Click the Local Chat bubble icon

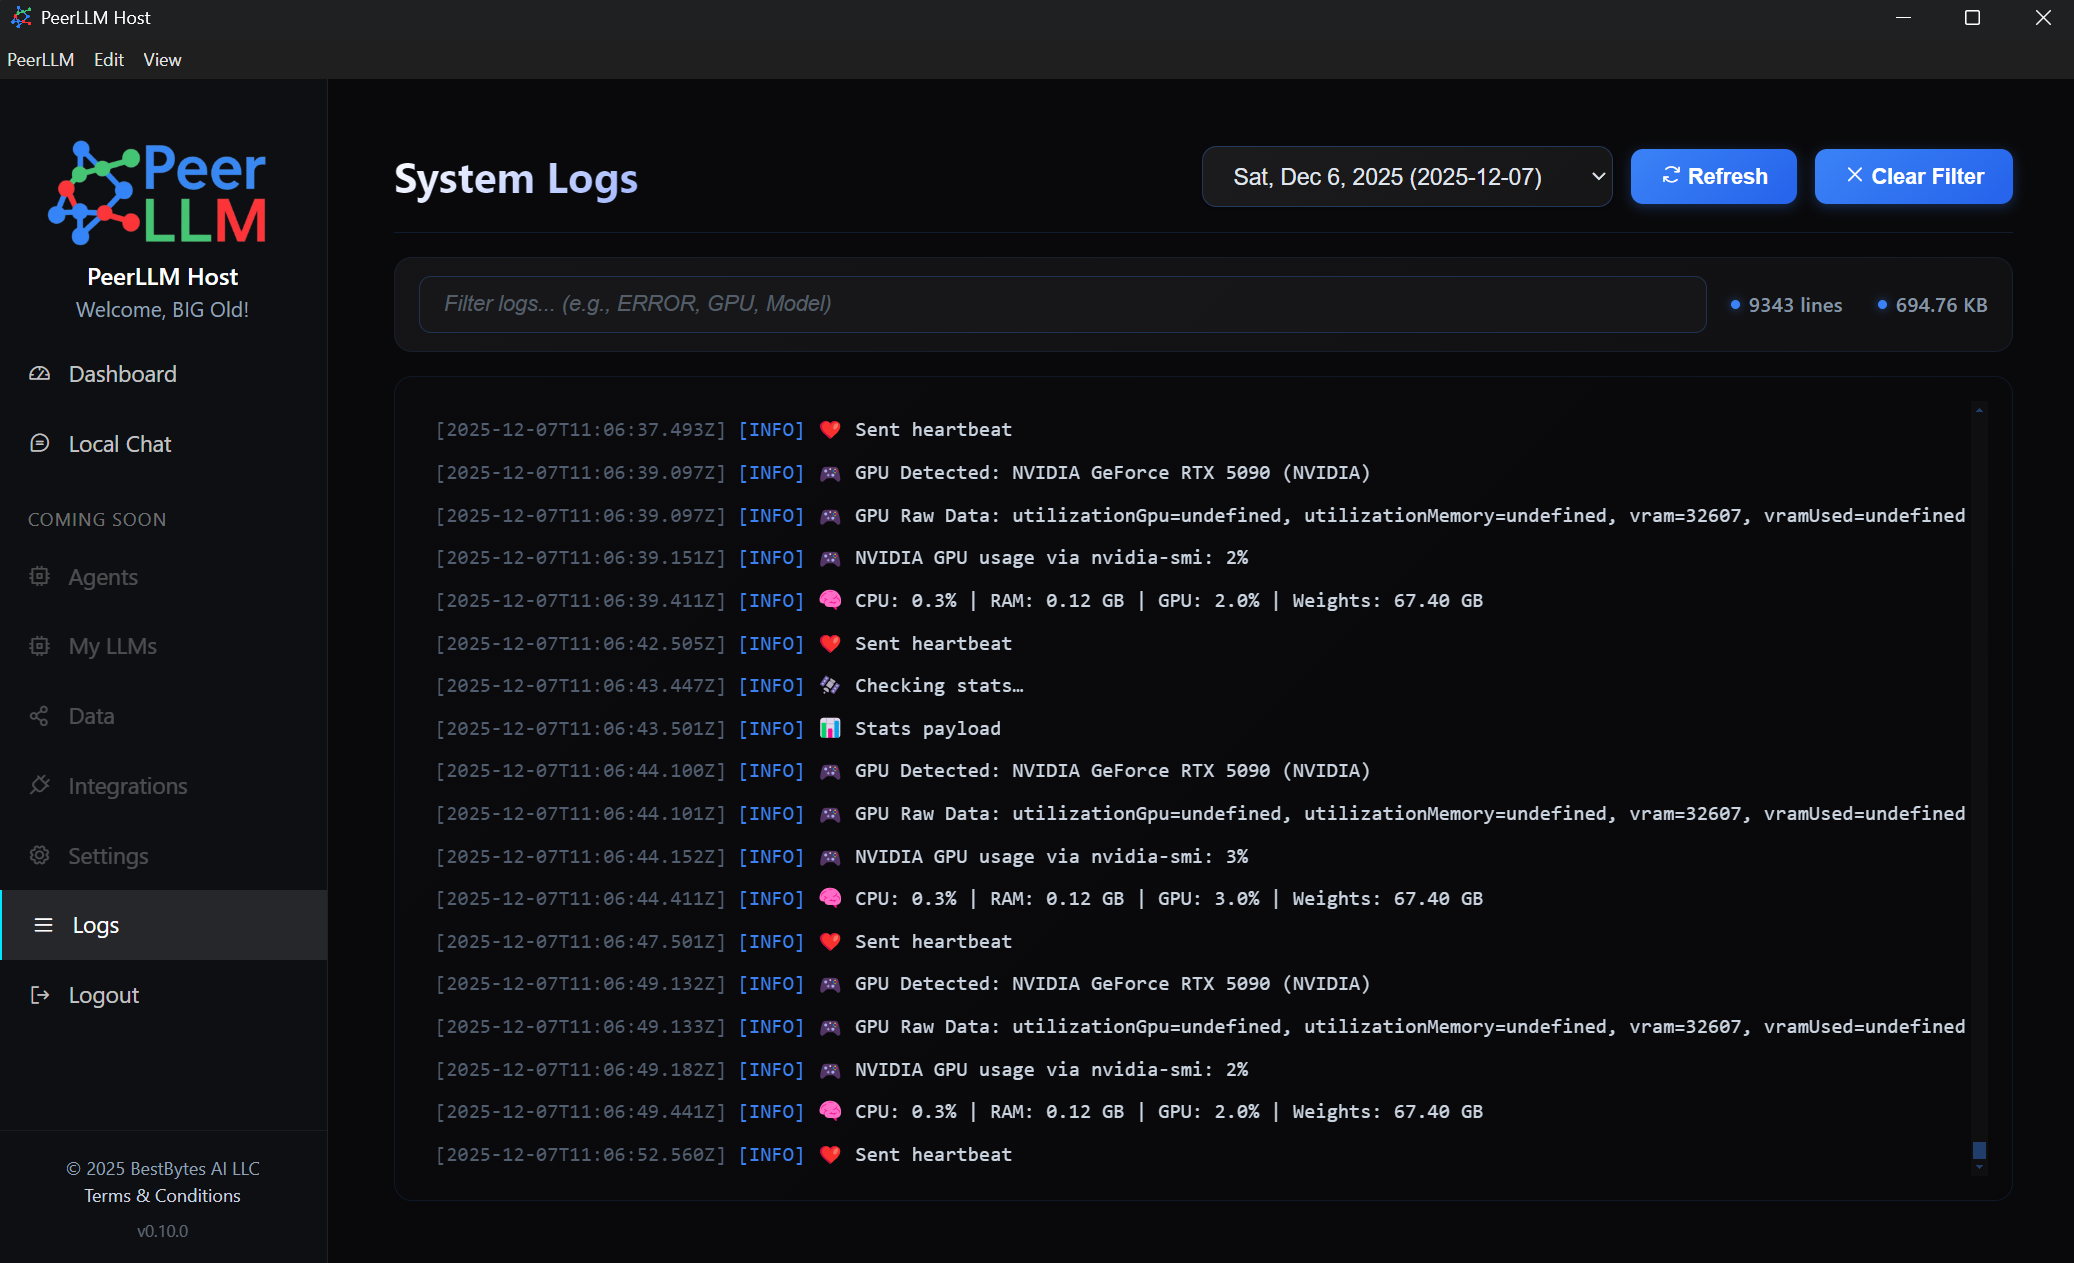pyautogui.click(x=39, y=443)
